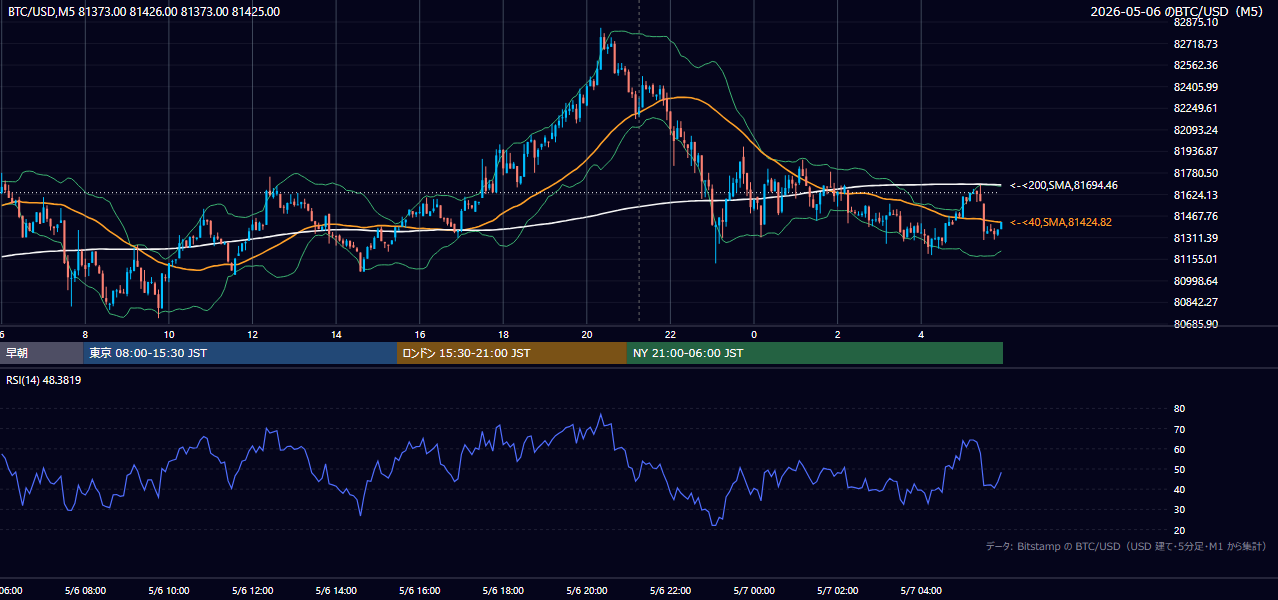Click the 40 SMA label reading 81424.82
Image resolution: width=1278 pixels, height=600 pixels.
pyautogui.click(x=1061, y=222)
